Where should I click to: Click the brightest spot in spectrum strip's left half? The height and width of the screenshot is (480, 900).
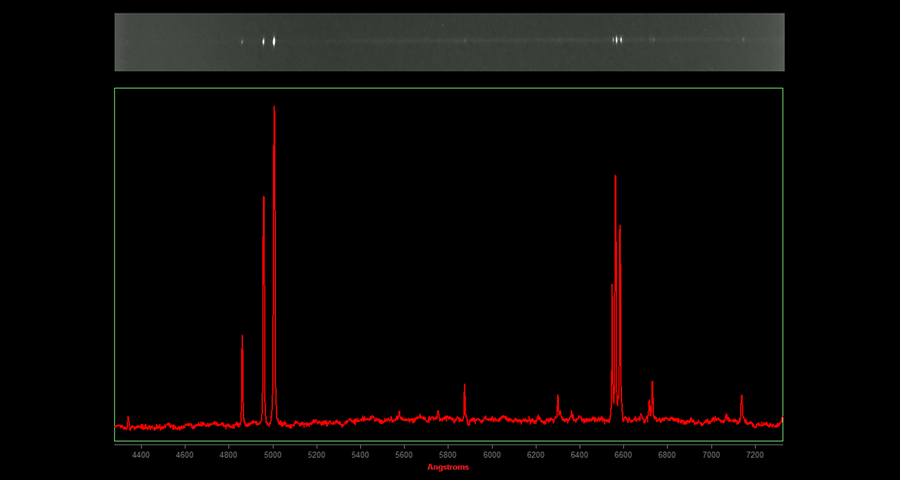click(x=274, y=41)
